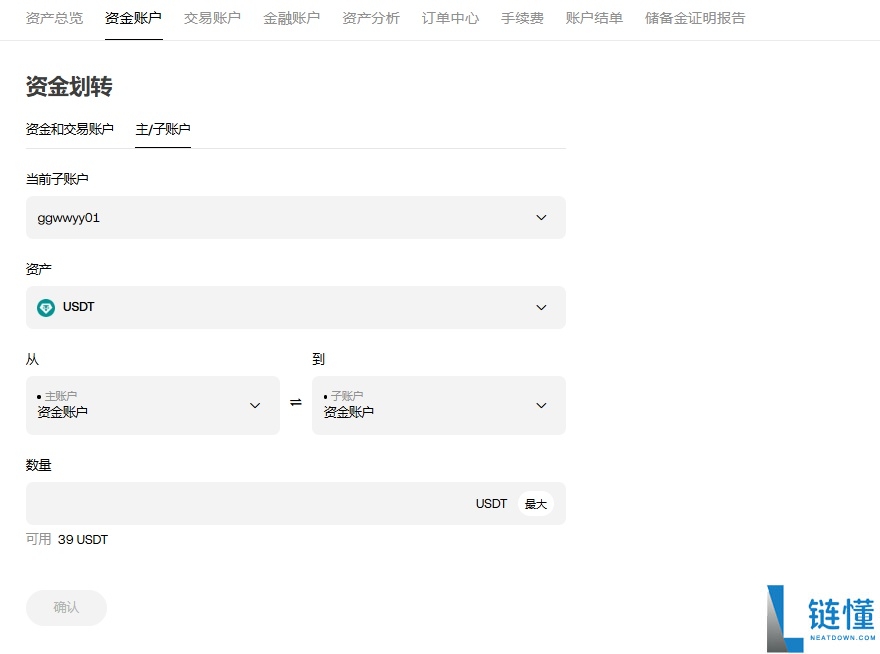The image size is (880, 654).
Task: Open the 储备金证明报告 tab
Action: click(x=695, y=19)
